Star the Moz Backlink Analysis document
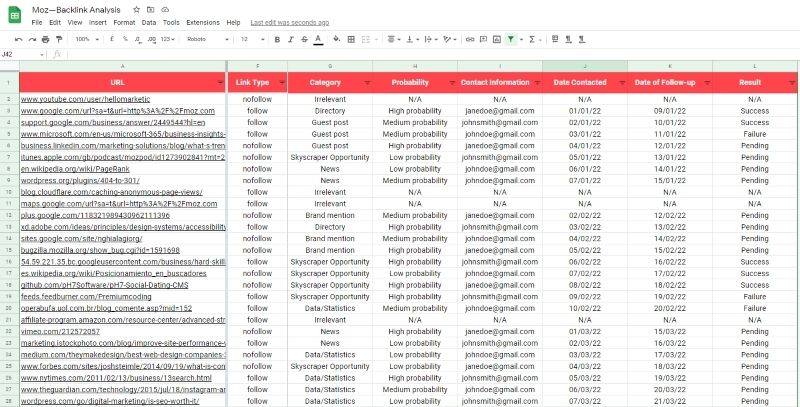 click(136, 10)
